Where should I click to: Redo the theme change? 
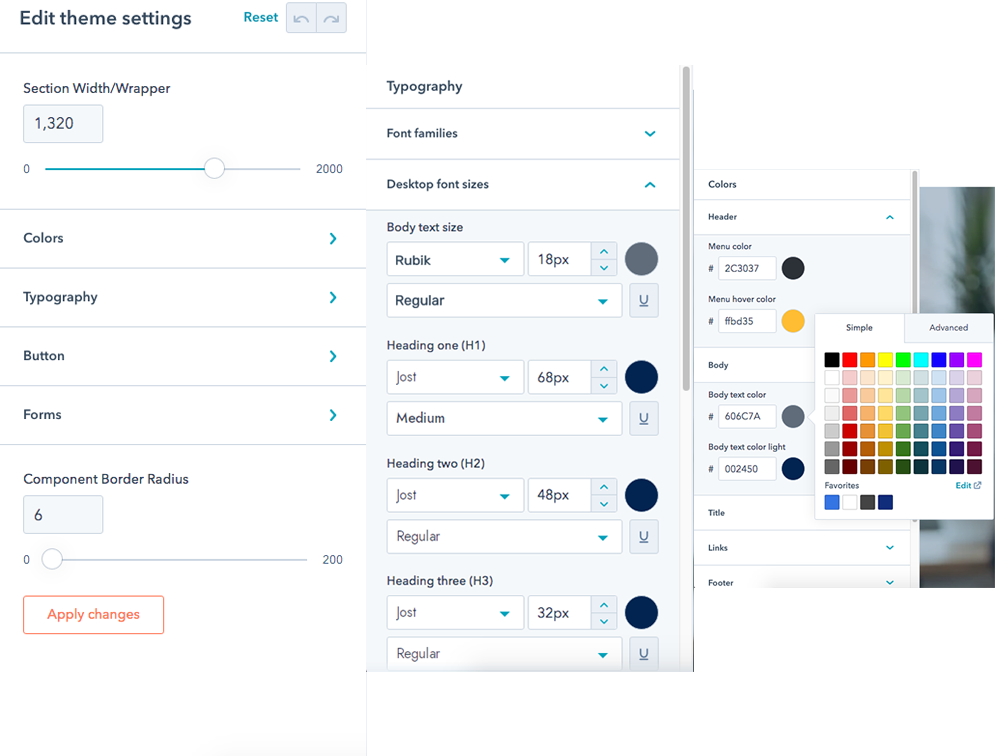point(331,19)
